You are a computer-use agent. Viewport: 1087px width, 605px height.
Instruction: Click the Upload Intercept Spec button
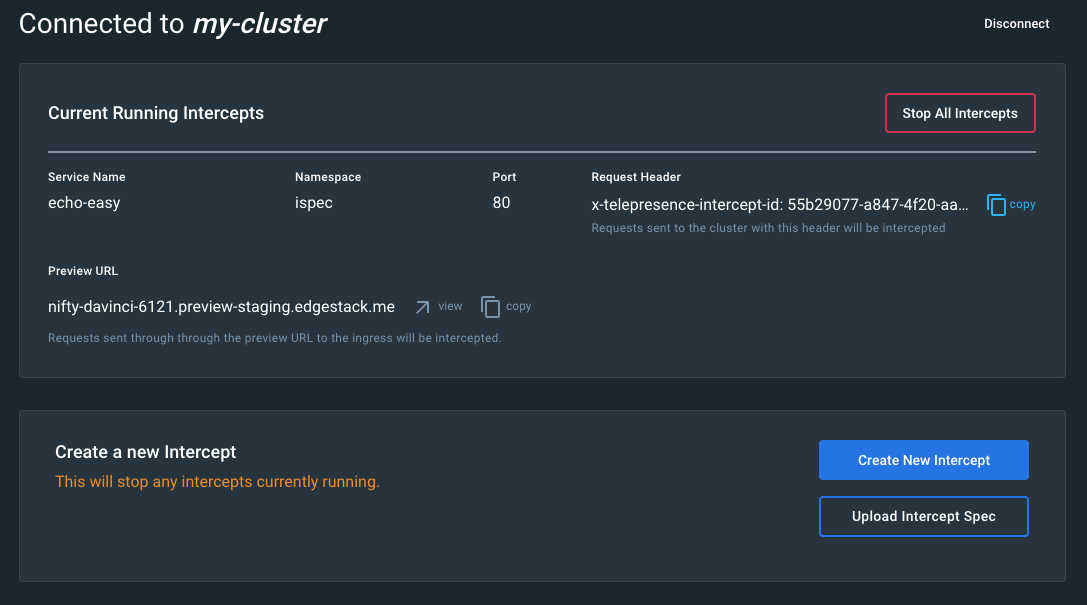click(x=923, y=517)
